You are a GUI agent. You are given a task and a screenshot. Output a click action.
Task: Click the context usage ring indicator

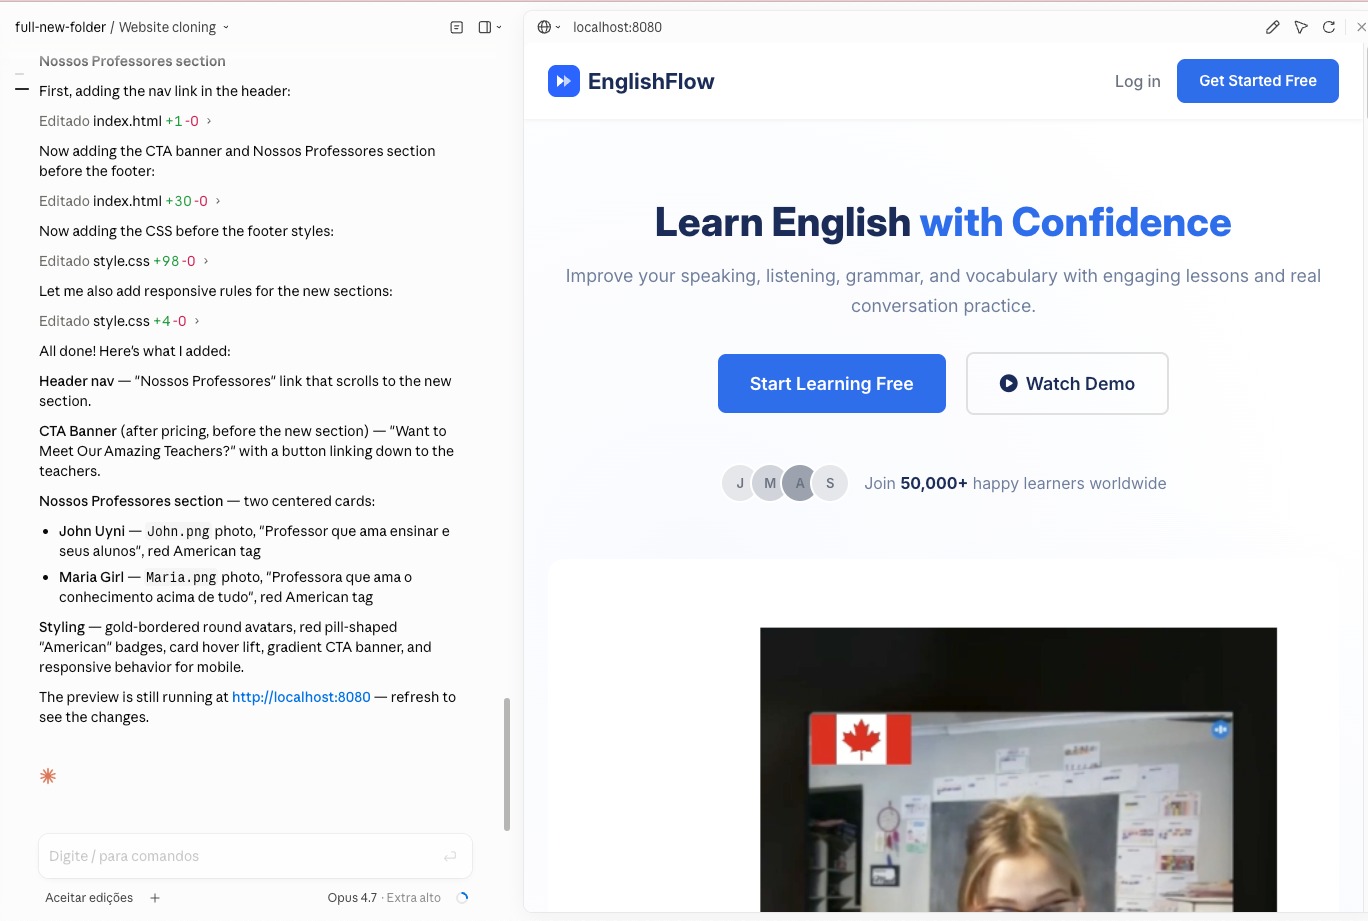pos(462,898)
